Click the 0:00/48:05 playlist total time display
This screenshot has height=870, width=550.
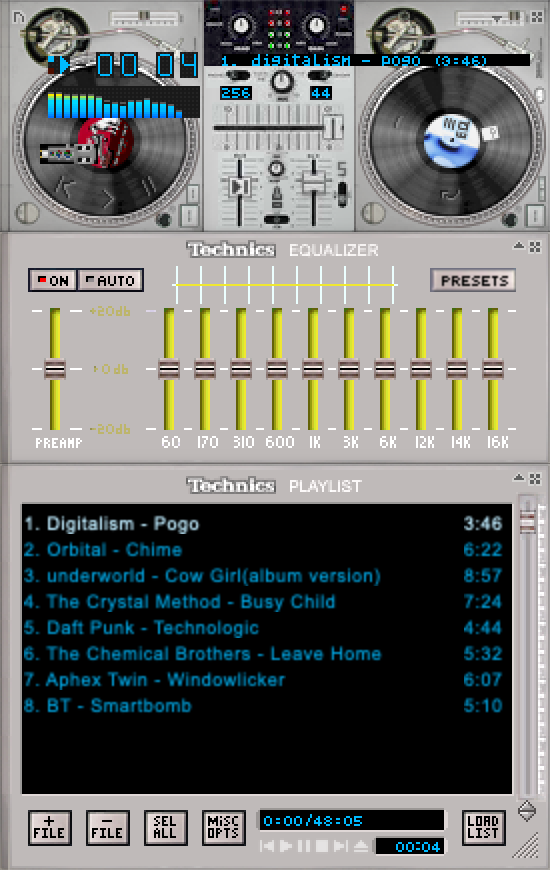352,821
